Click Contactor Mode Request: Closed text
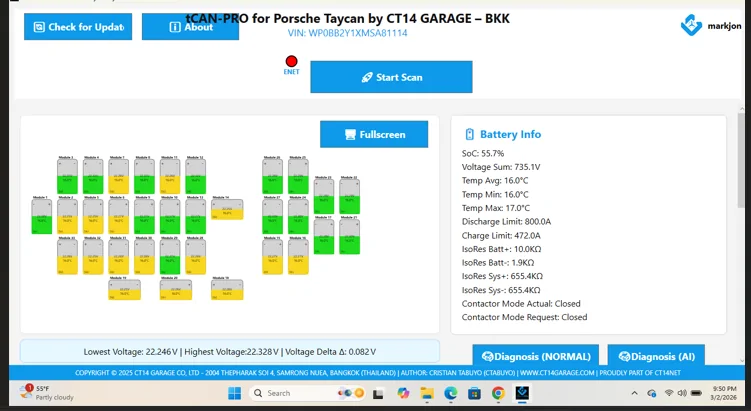The image size is (751, 411). pos(524,317)
